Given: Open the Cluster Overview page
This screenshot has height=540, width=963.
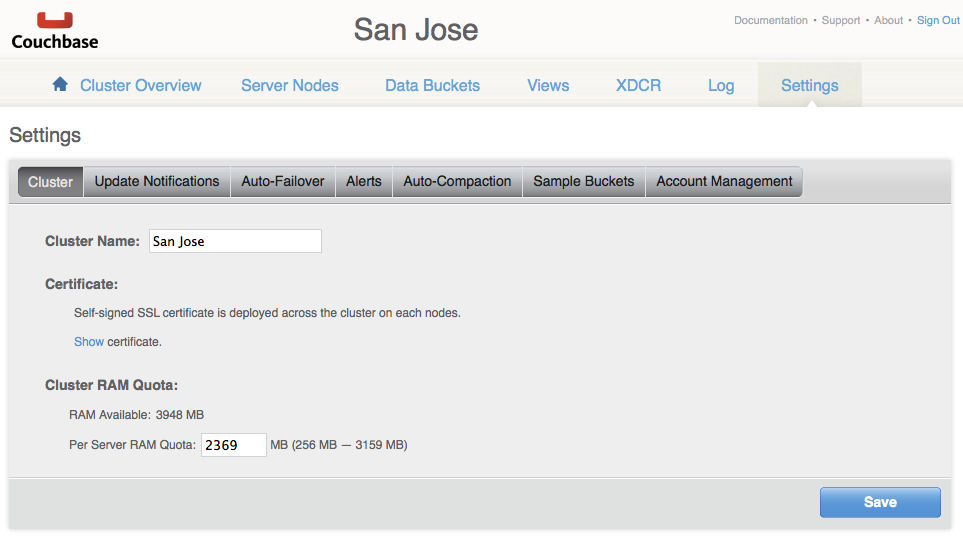Looking at the screenshot, I should coord(140,86).
